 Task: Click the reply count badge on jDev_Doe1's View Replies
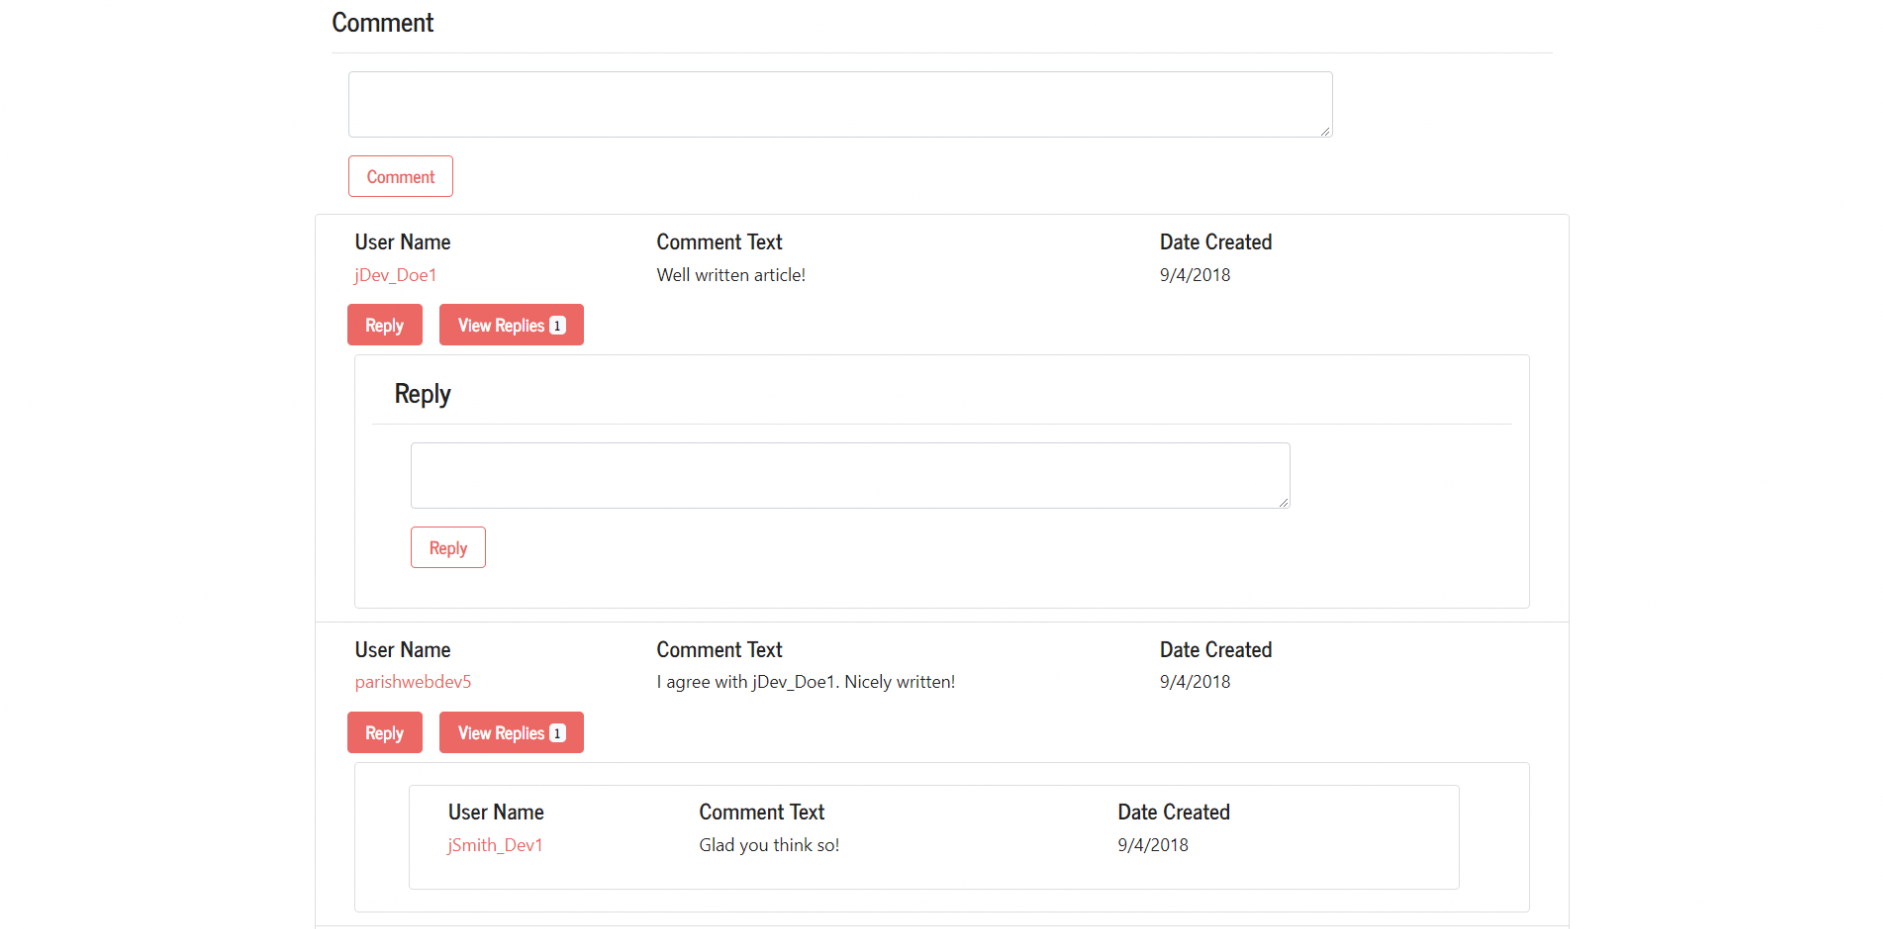558,325
